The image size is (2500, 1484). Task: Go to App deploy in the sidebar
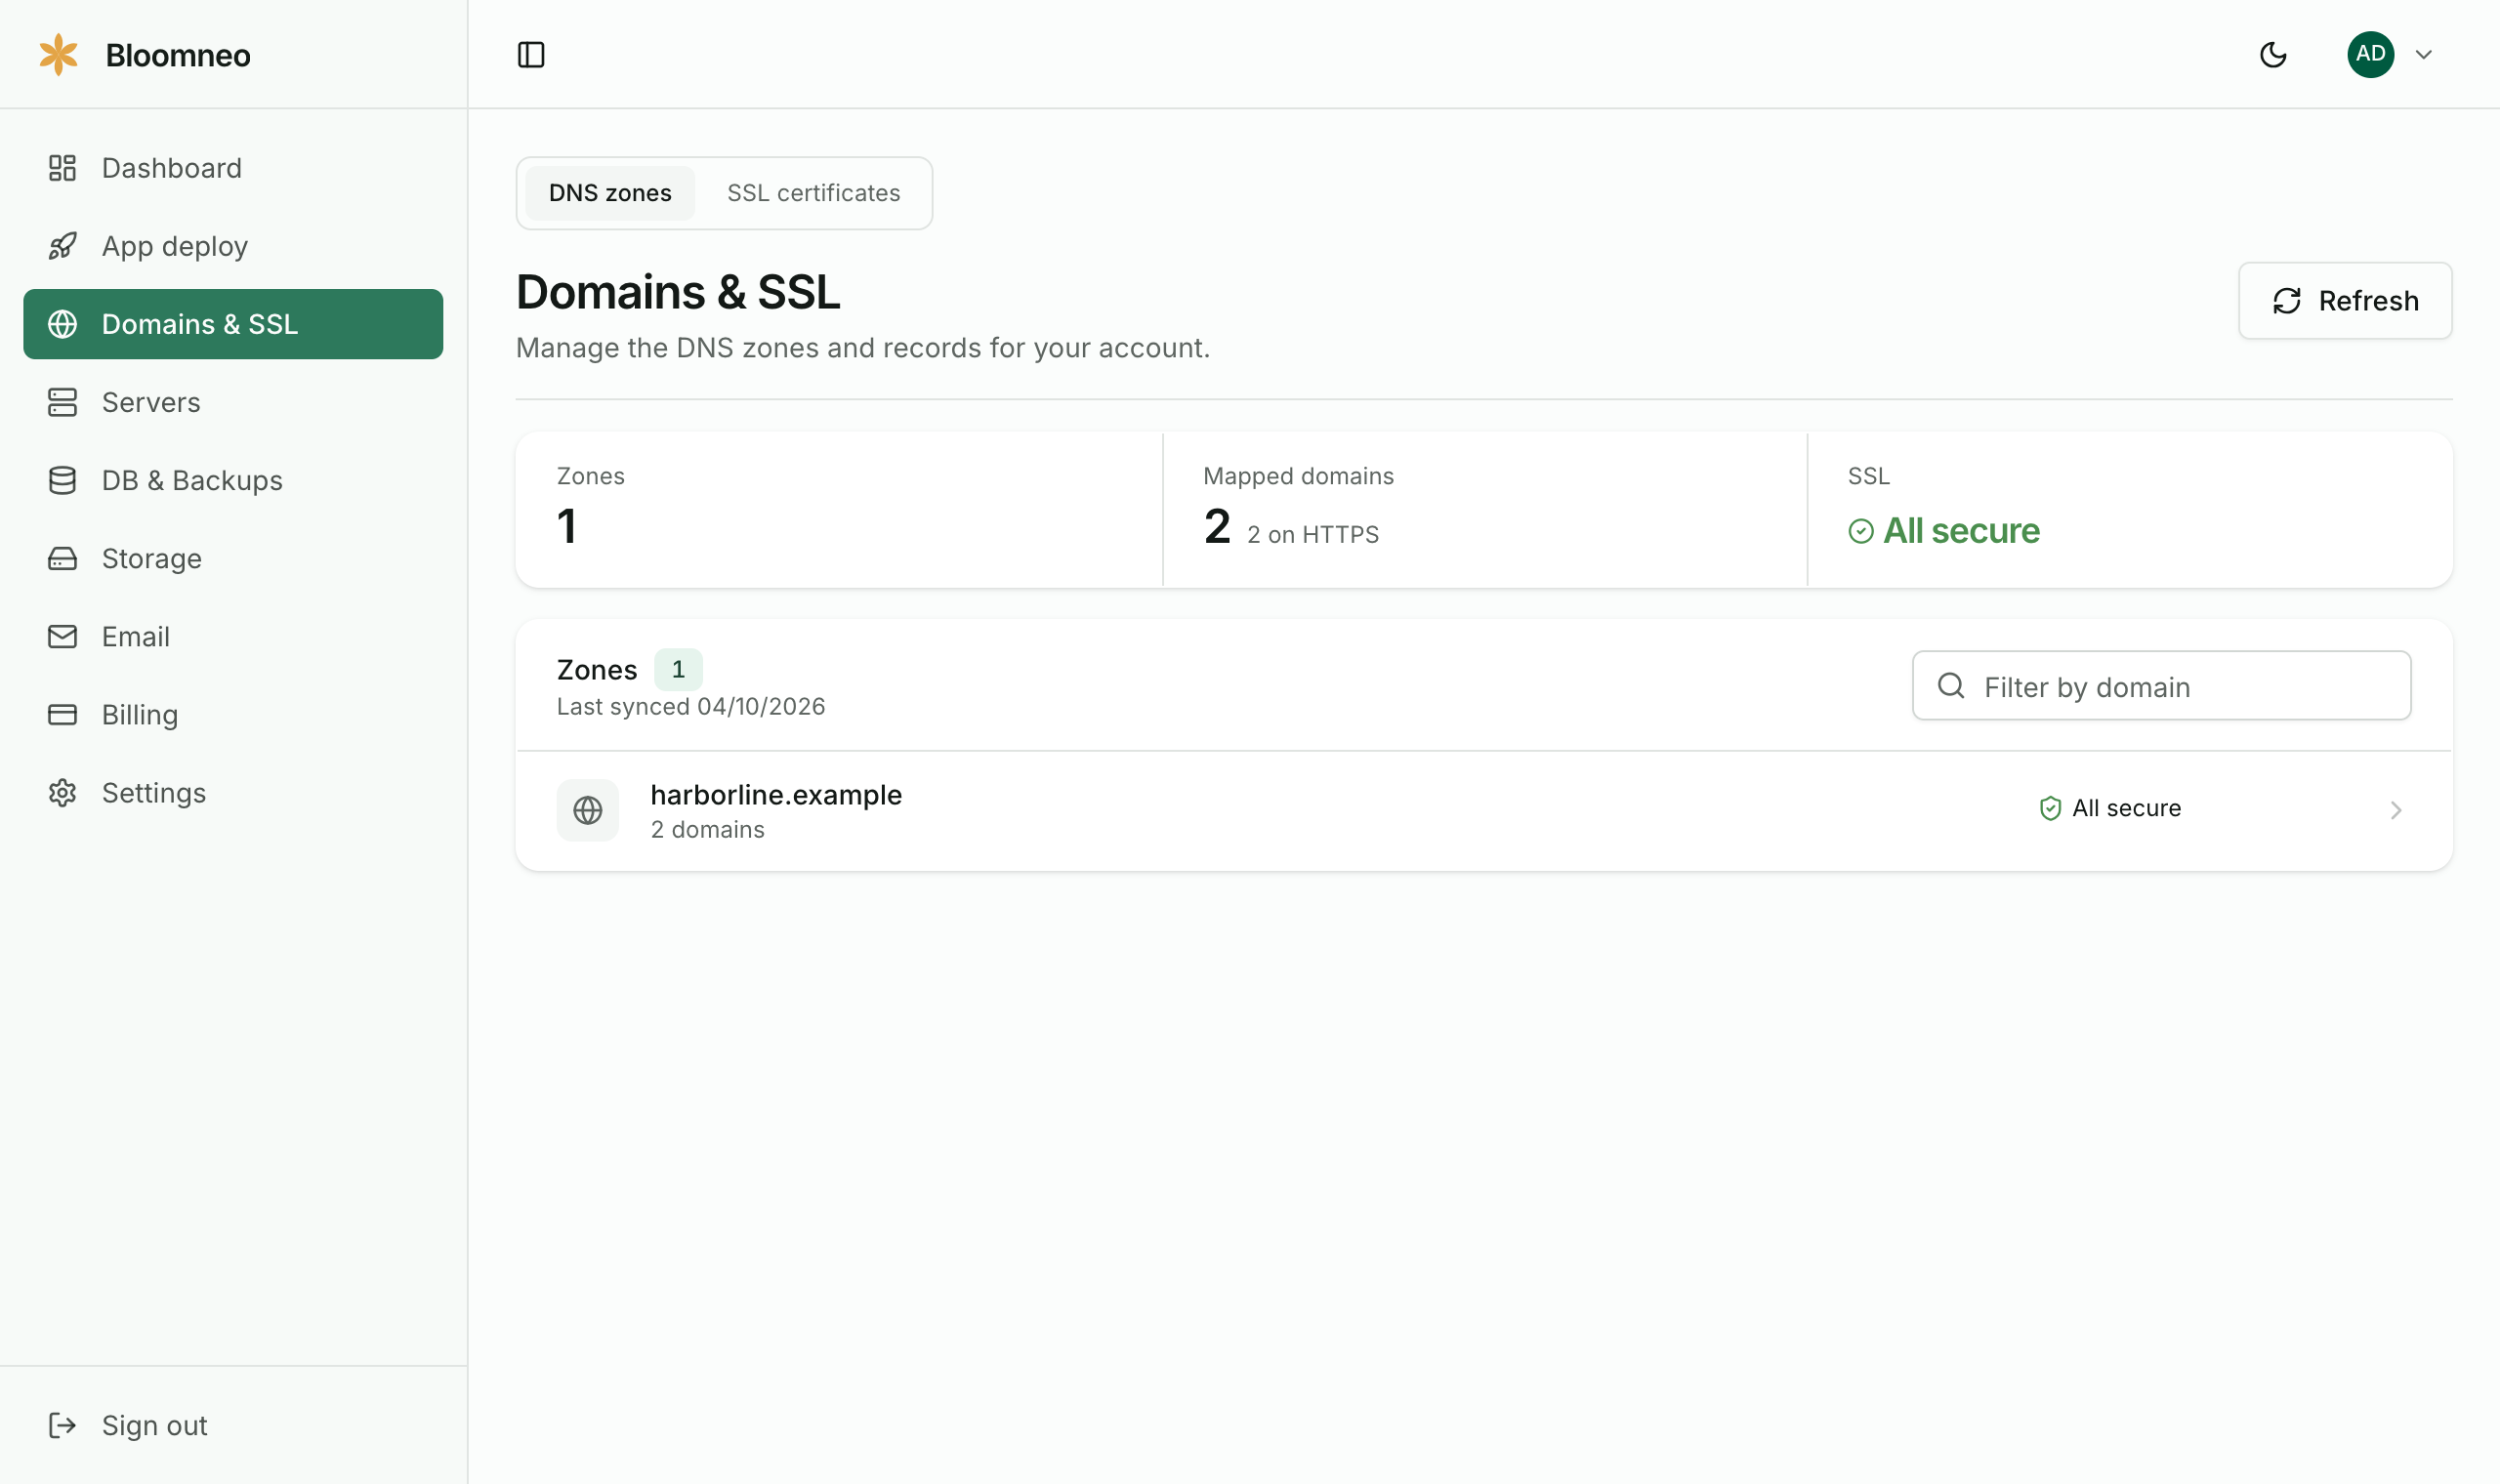(233, 246)
